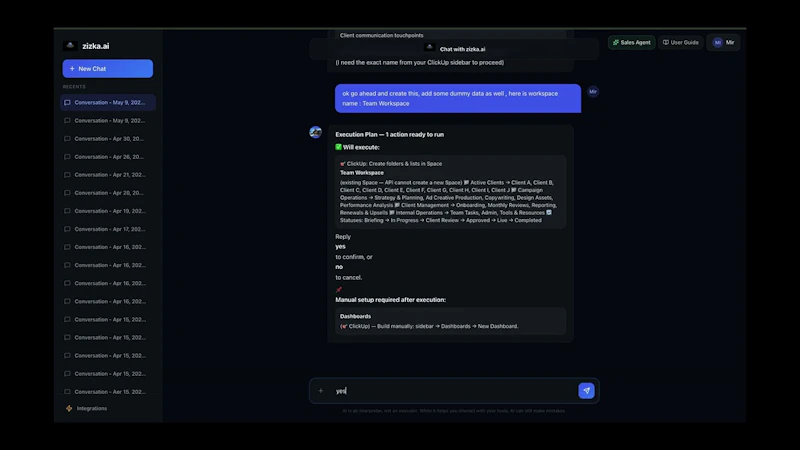Open the Apr 30 conversation
The image size is (800, 450).
coord(108,139)
